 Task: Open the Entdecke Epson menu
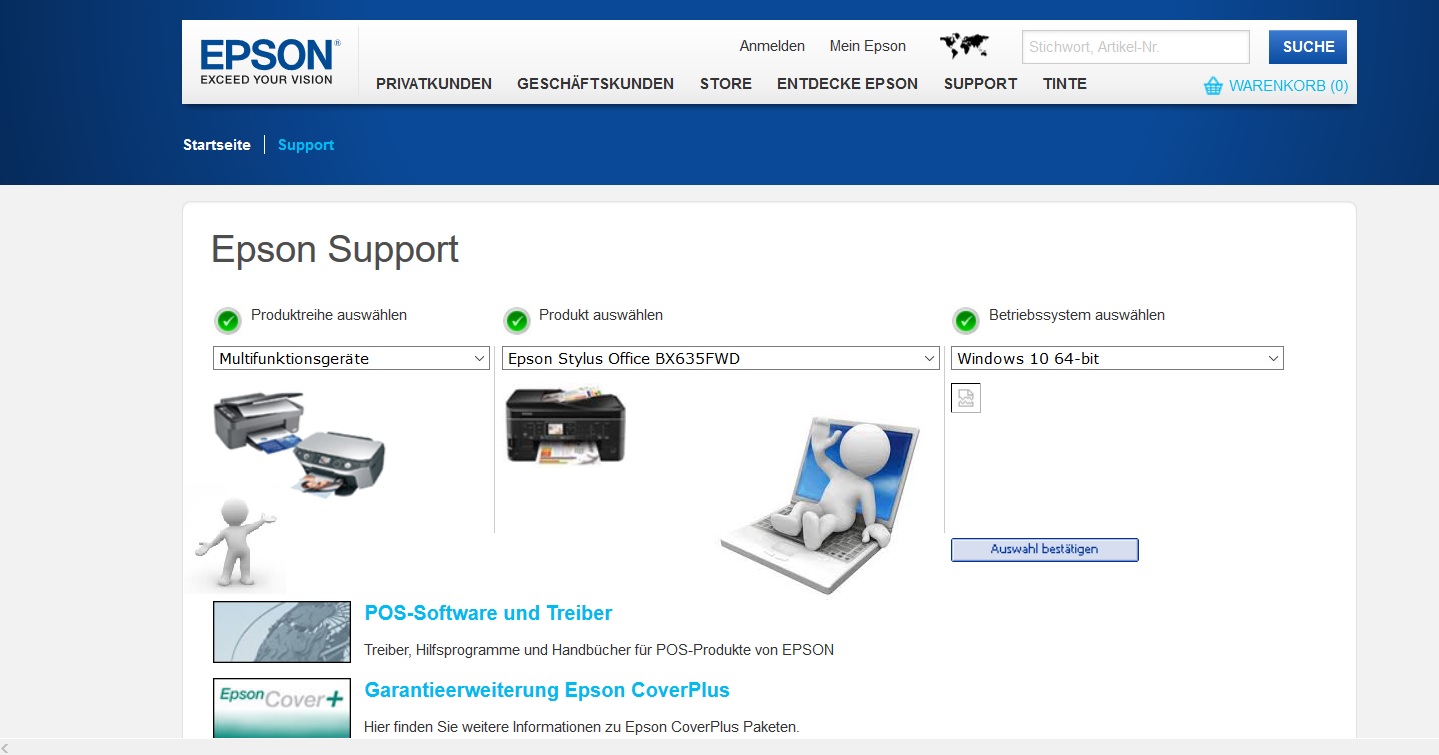tap(847, 84)
